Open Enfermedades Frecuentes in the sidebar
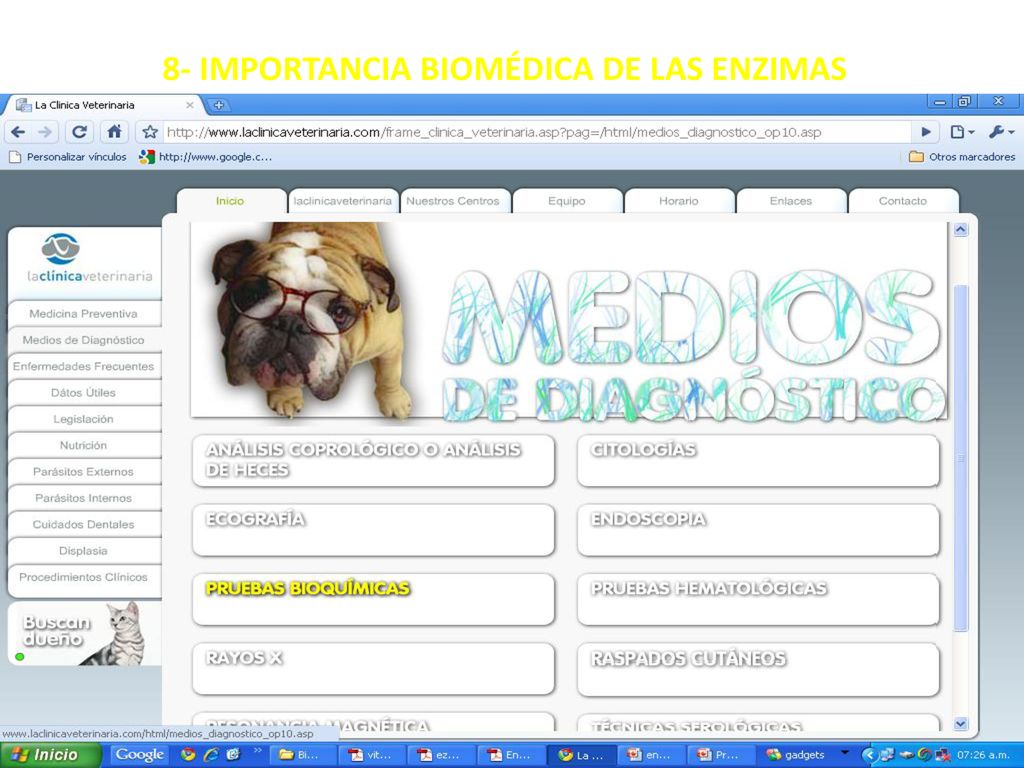Image resolution: width=1024 pixels, height=768 pixels. pyautogui.click(x=84, y=366)
